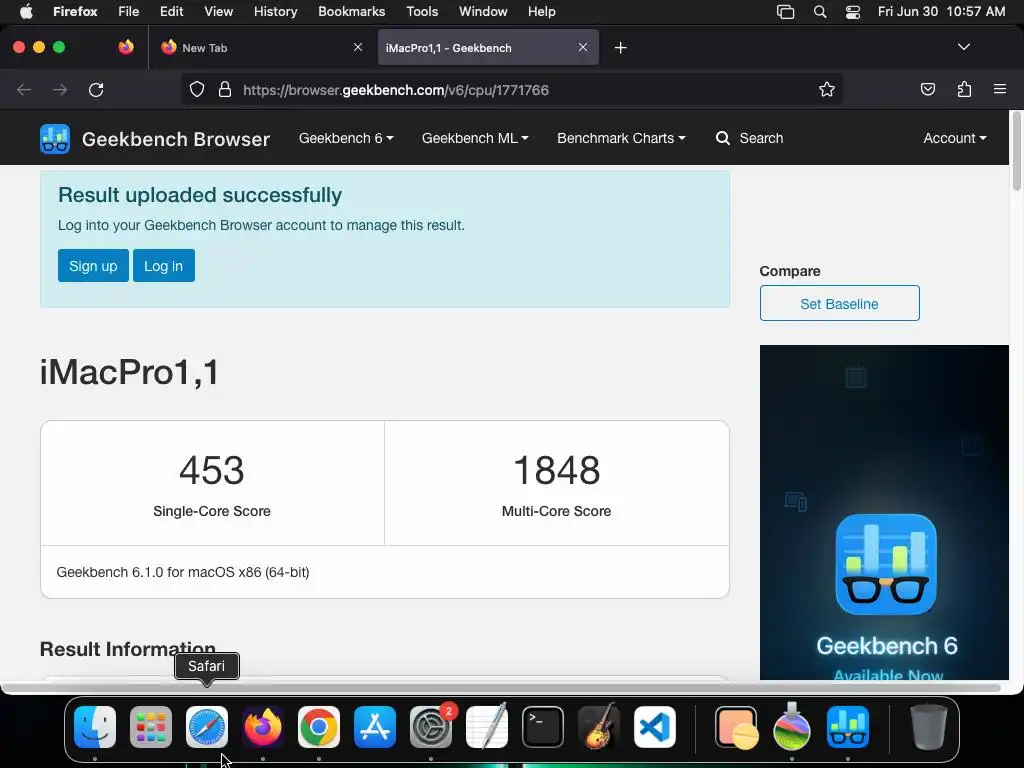Click the Firefox icon in the dock
The width and height of the screenshot is (1024, 768).
(263, 727)
